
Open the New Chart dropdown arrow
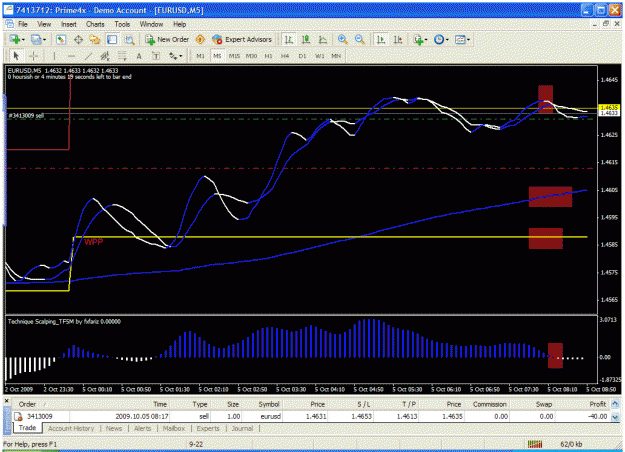(23, 40)
